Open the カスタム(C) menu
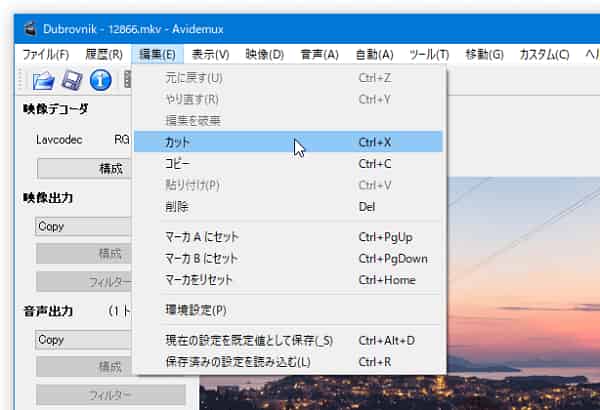 click(x=544, y=54)
